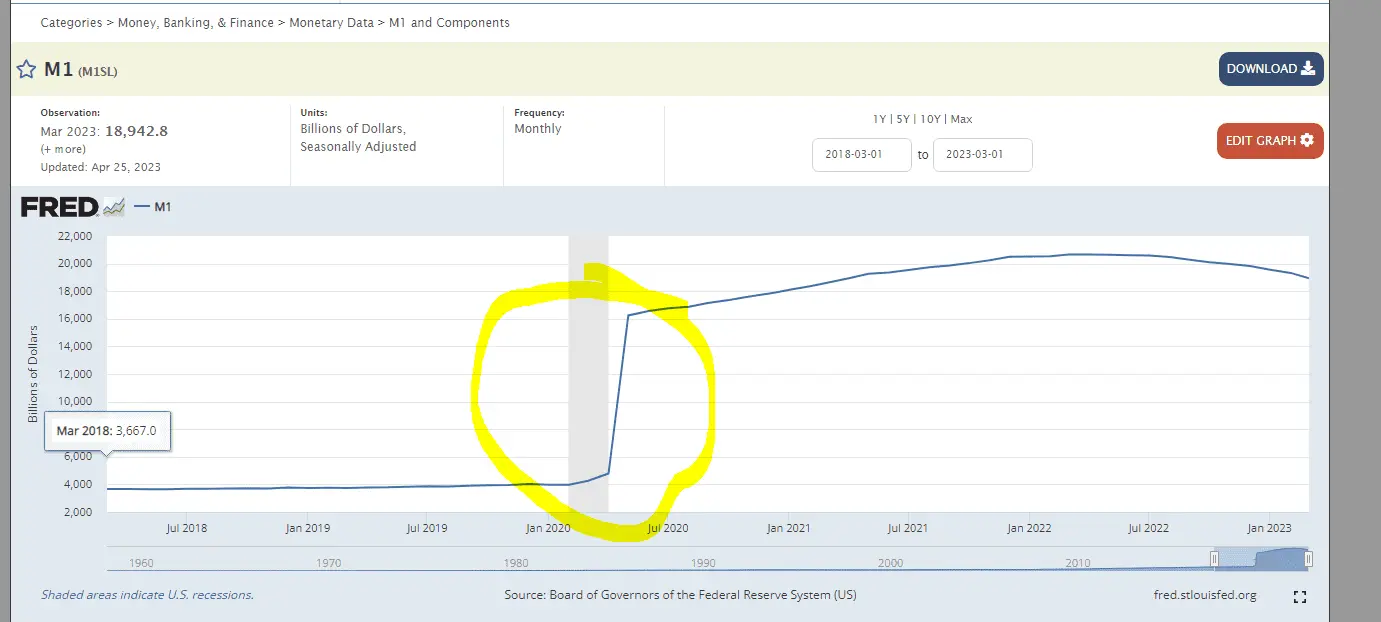This screenshot has height=622, width=1381.
Task: Select the 10Y date range
Action: coord(930,119)
